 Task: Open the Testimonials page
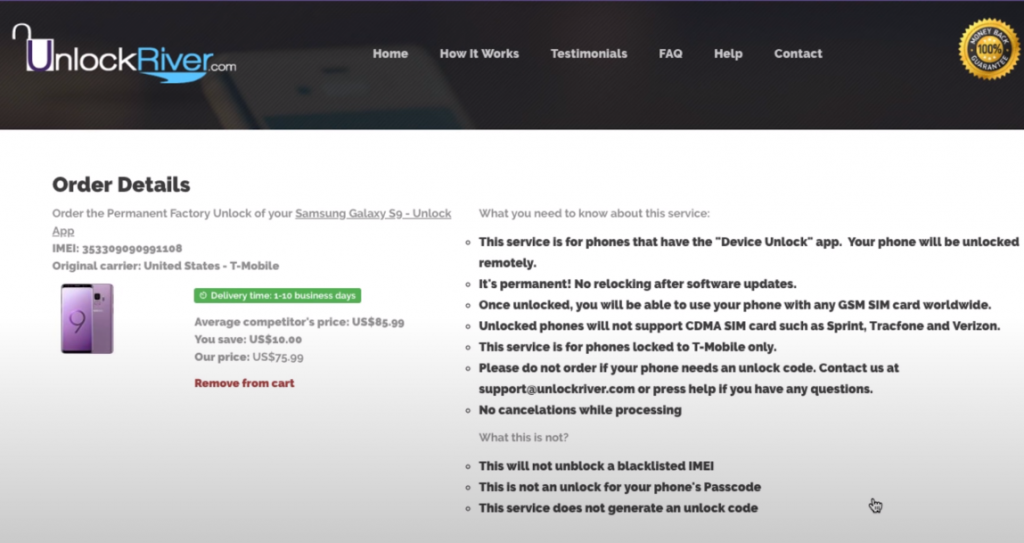click(x=588, y=54)
